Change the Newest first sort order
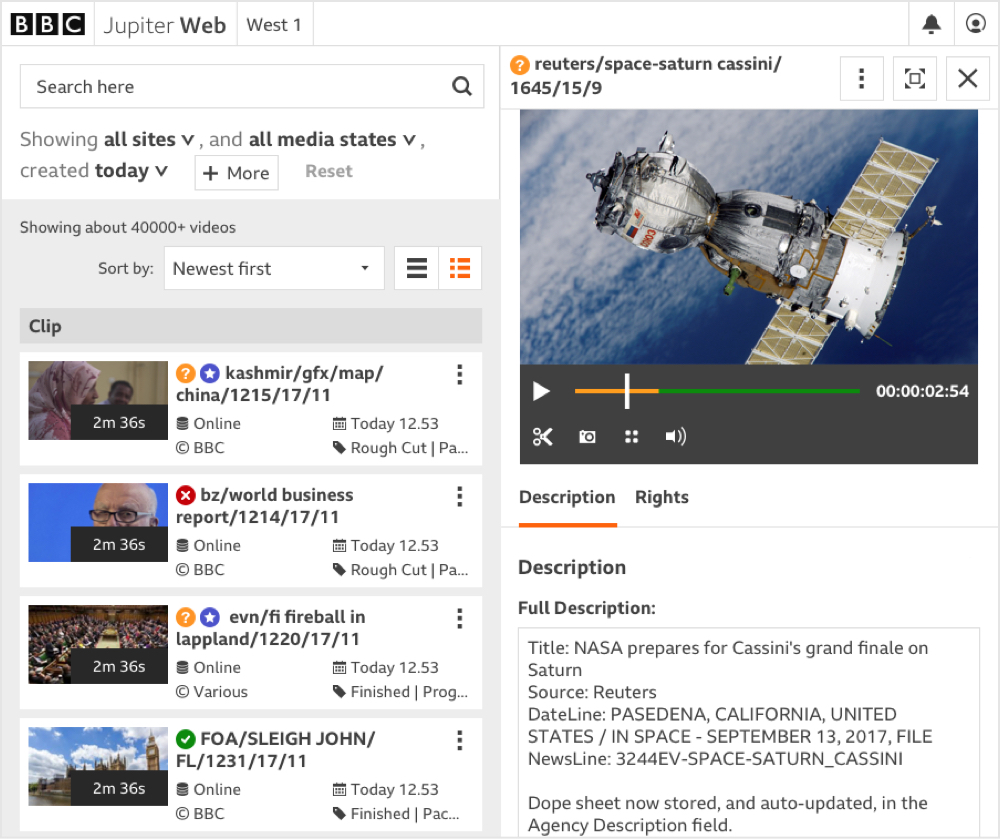This screenshot has width=1000, height=840. [x=273, y=267]
